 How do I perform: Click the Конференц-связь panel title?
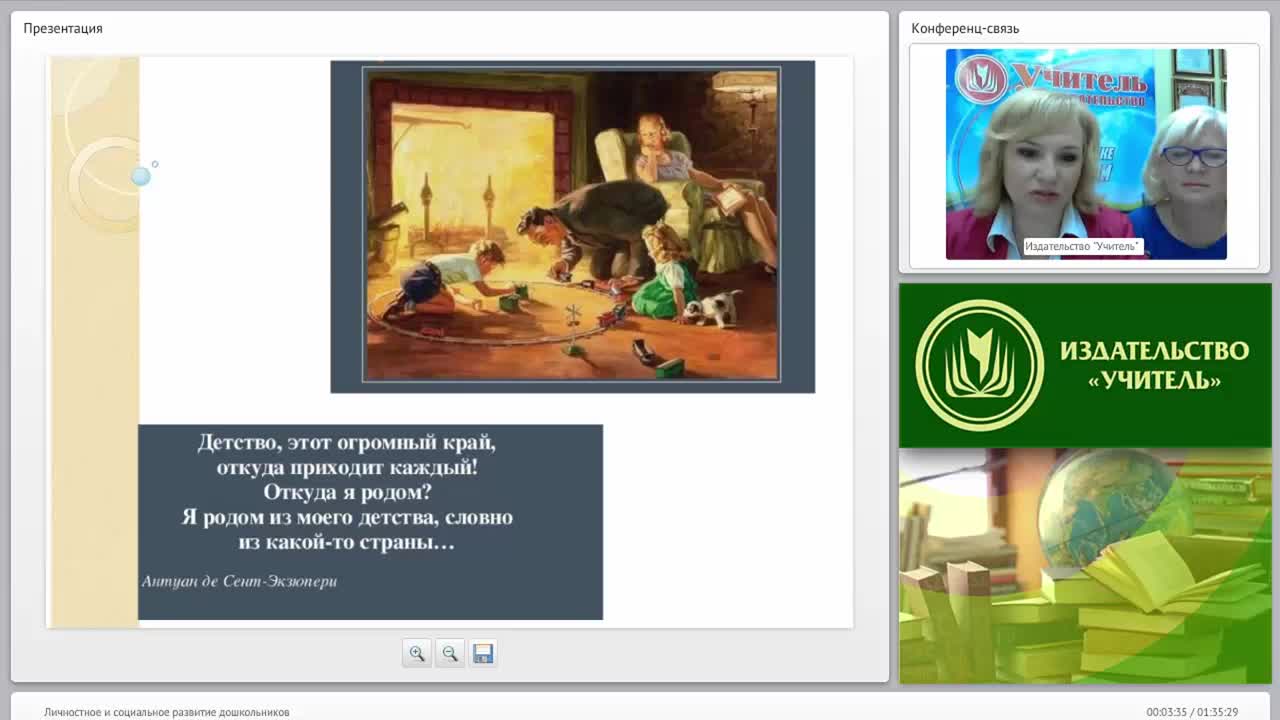click(965, 28)
